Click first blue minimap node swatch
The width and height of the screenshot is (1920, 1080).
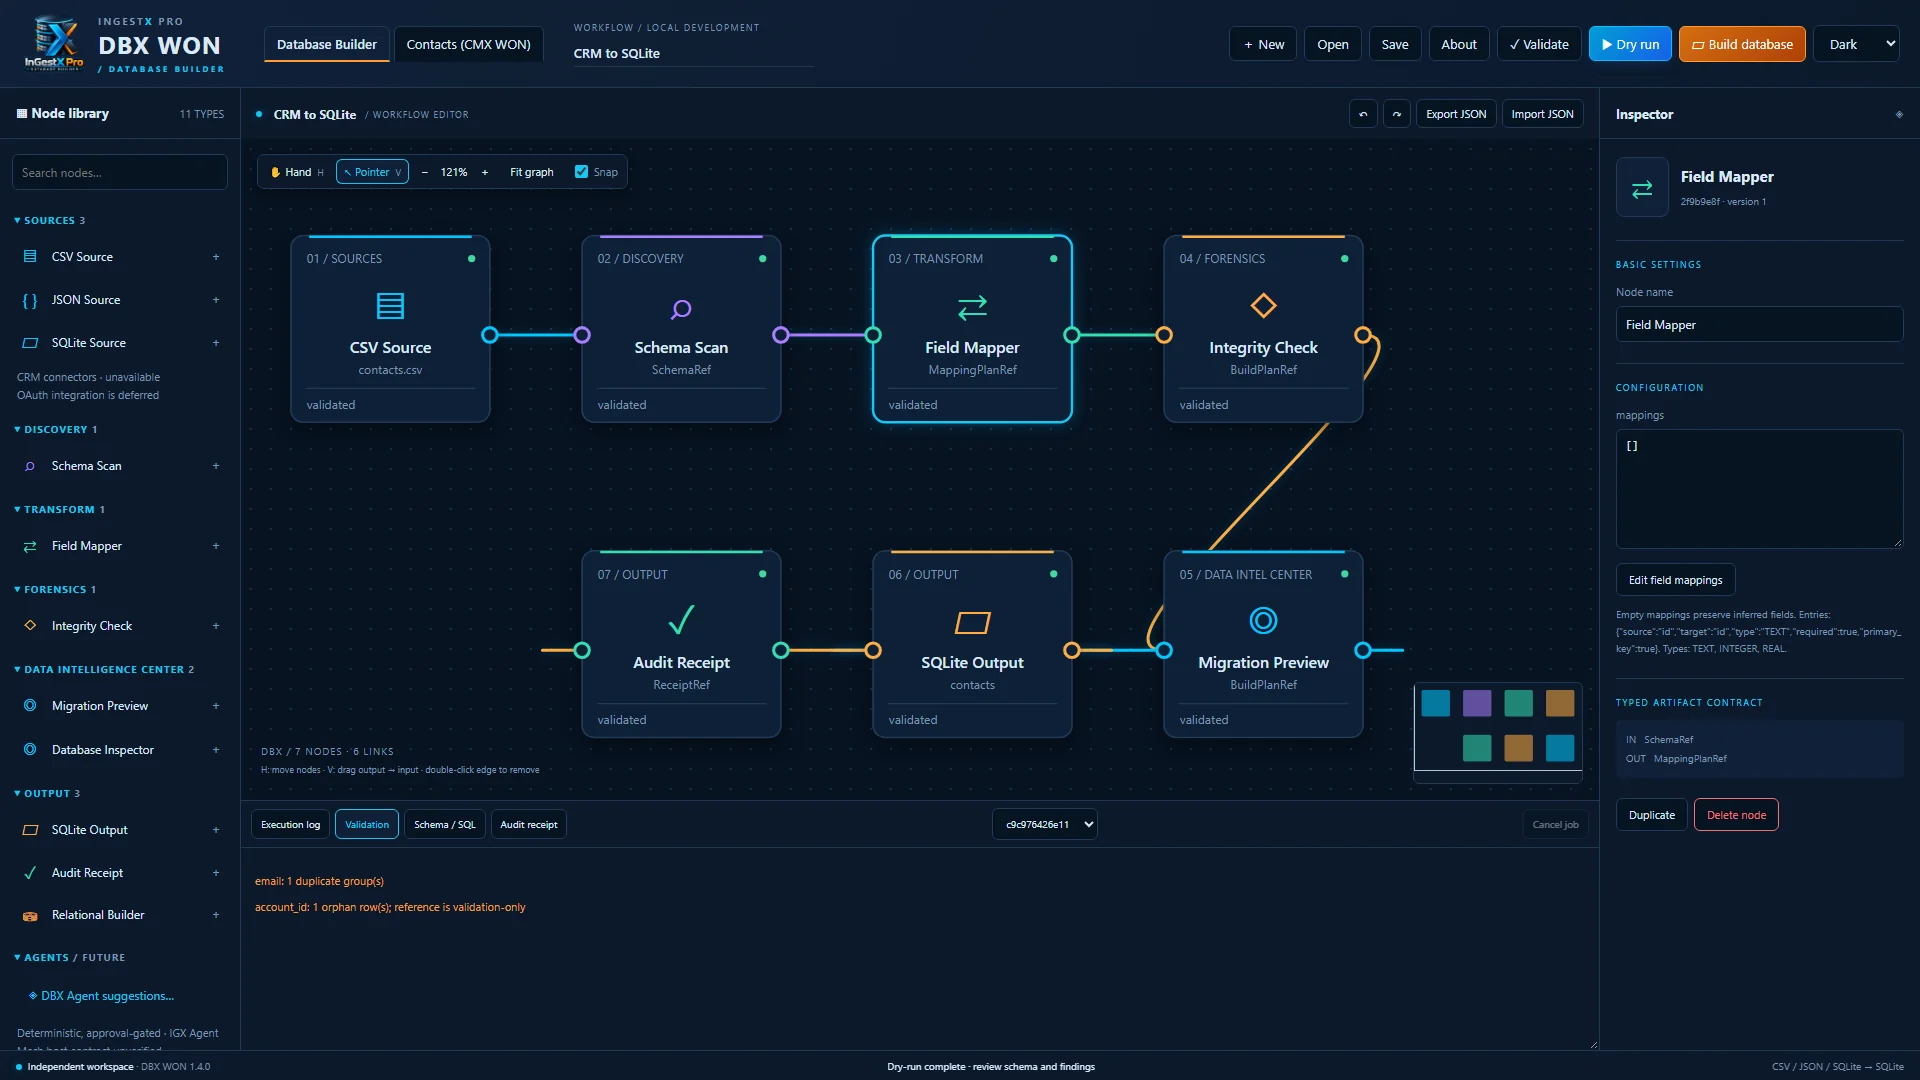pos(1435,703)
